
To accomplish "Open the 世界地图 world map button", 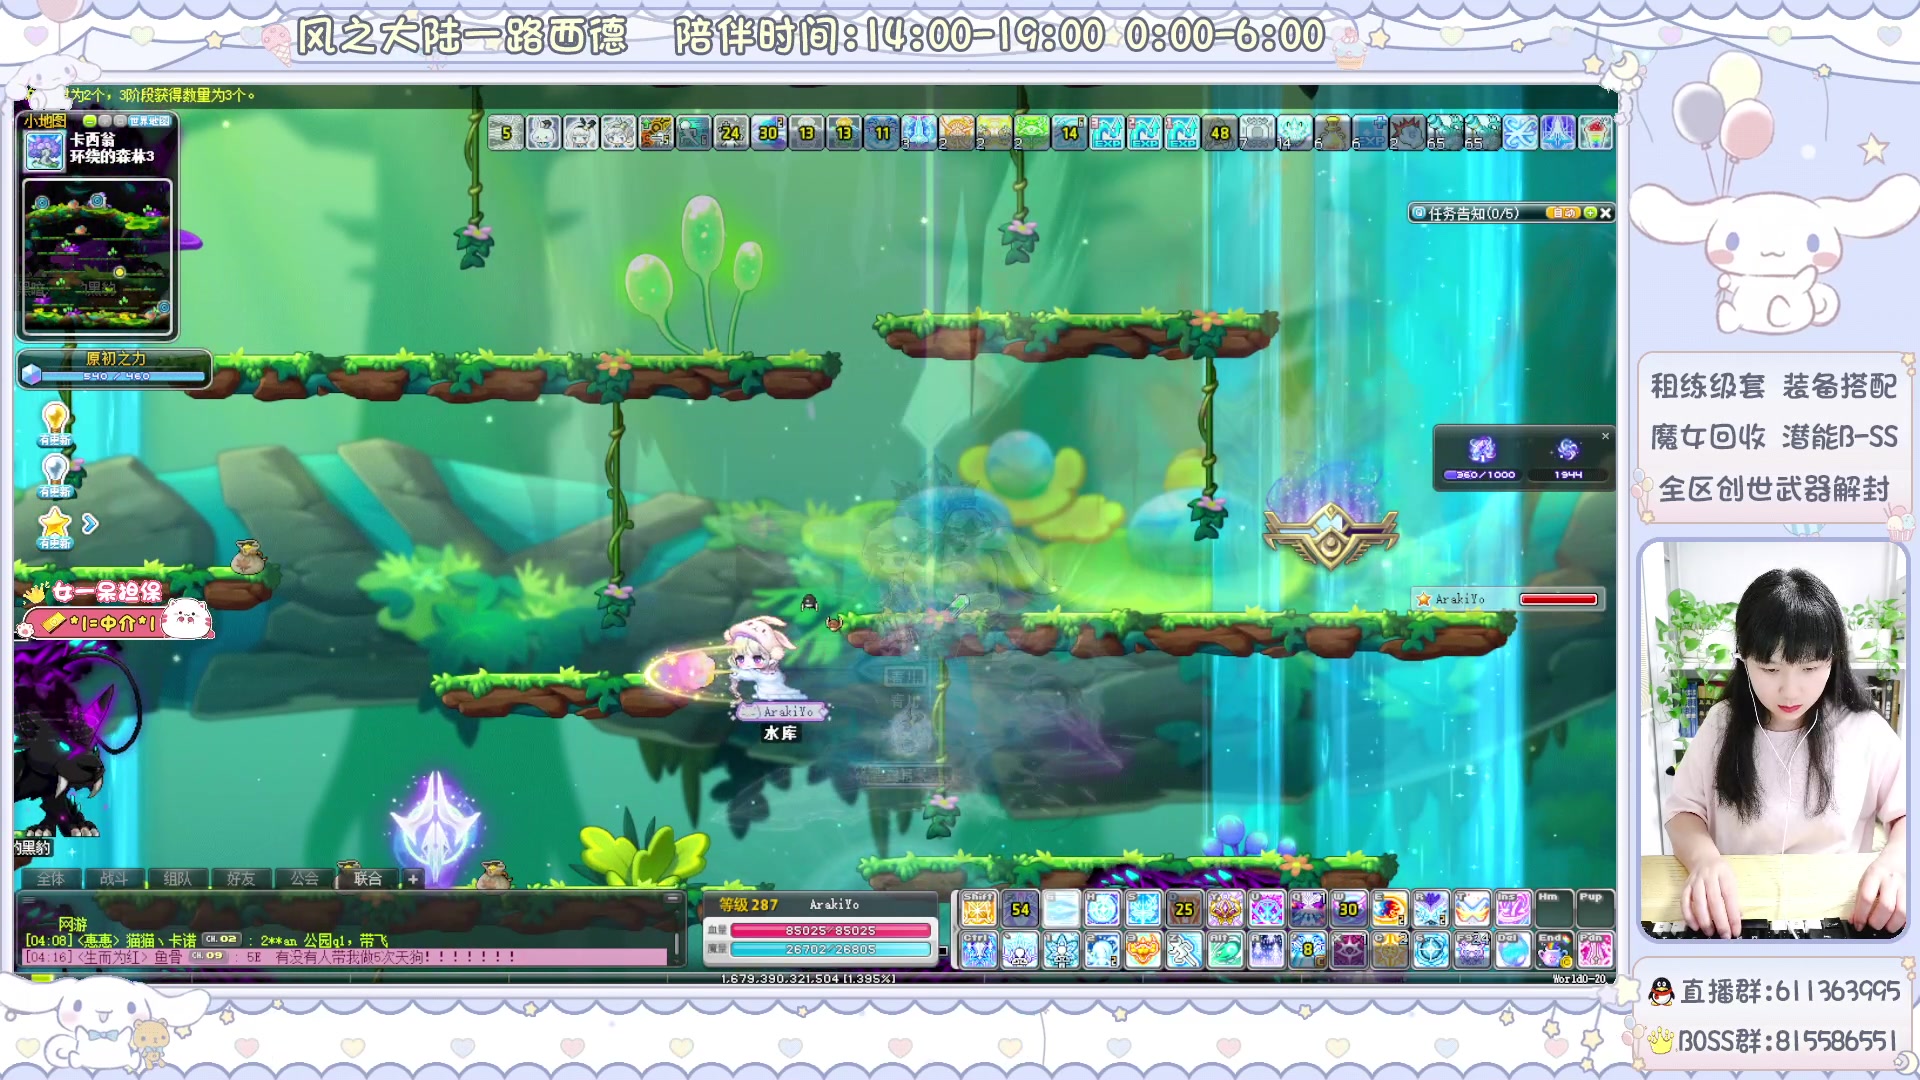I will tap(150, 120).
